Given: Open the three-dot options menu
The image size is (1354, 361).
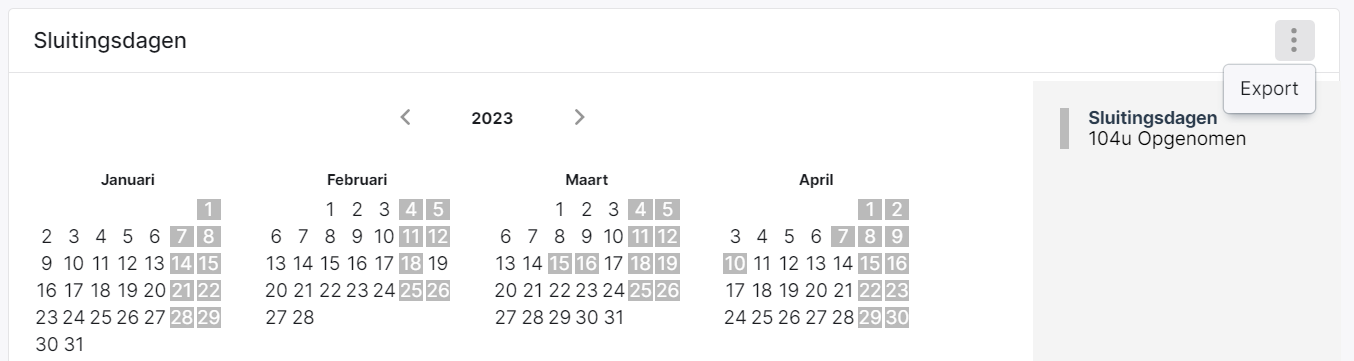Looking at the screenshot, I should [x=1294, y=41].
